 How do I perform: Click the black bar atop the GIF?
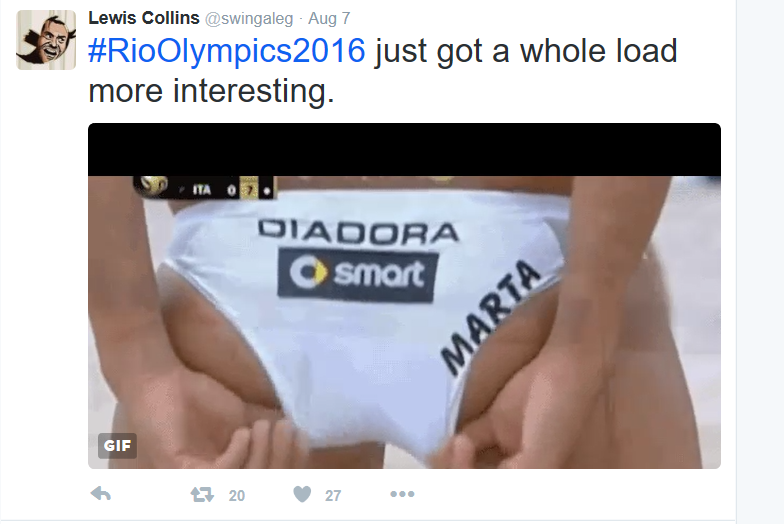pyautogui.click(x=404, y=150)
